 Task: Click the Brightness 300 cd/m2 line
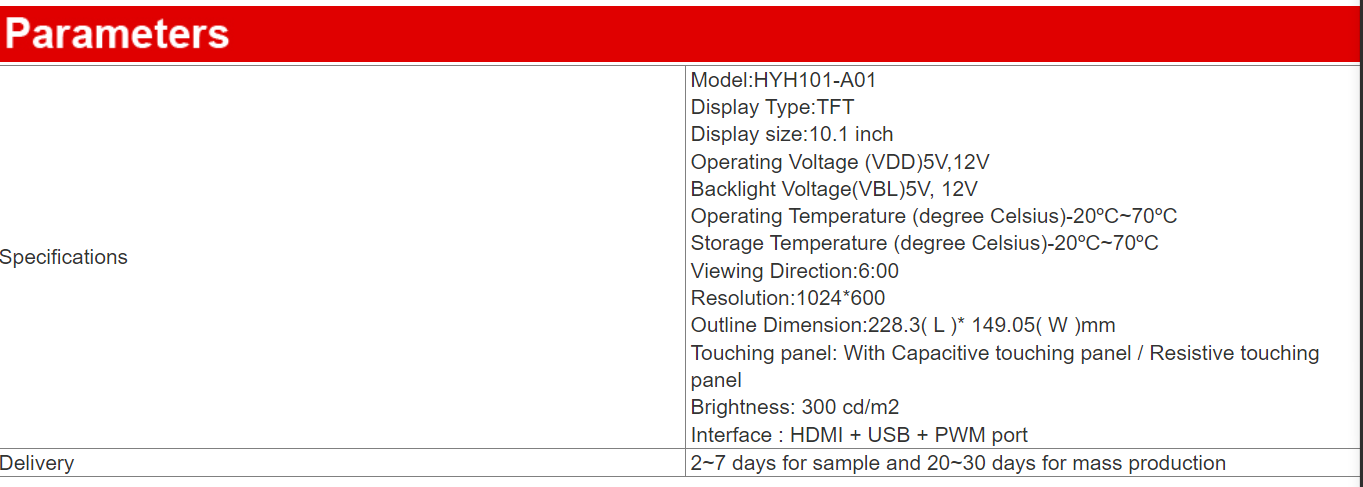tap(794, 407)
